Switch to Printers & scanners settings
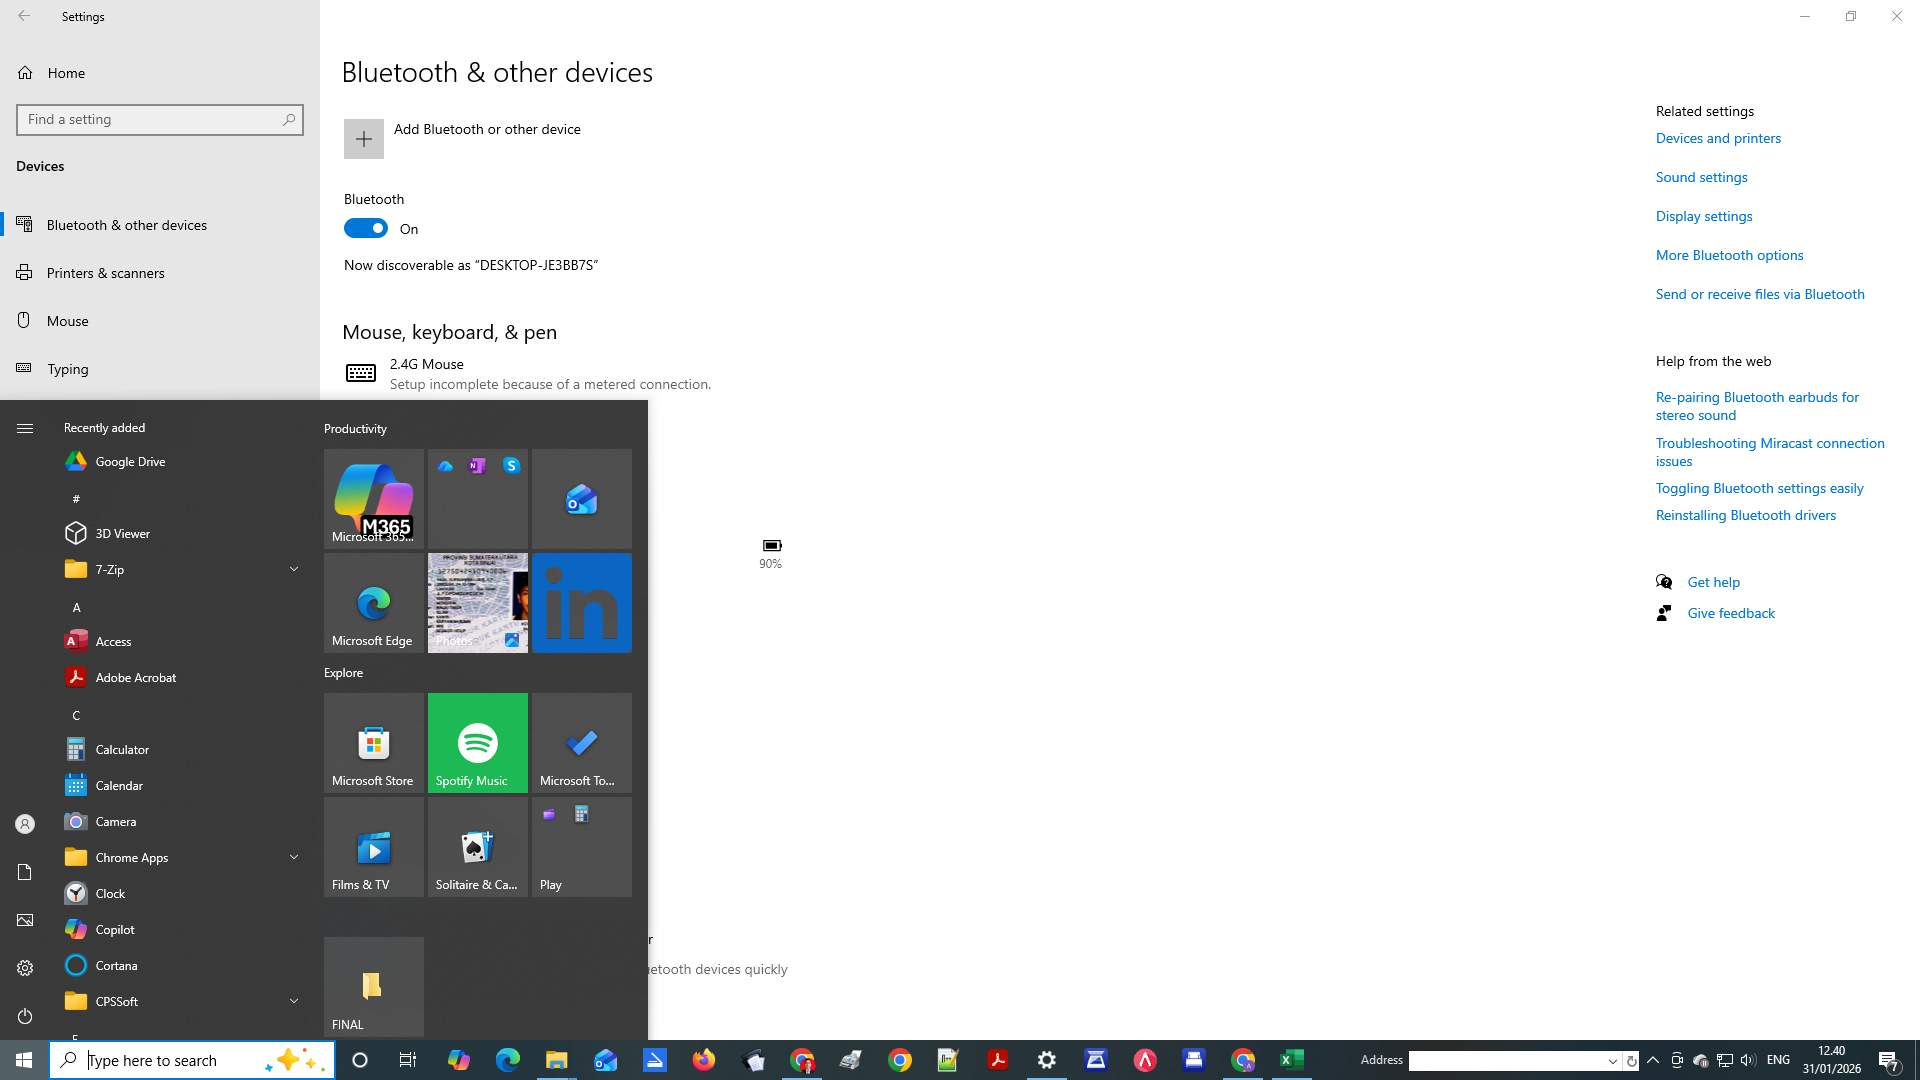 (105, 272)
